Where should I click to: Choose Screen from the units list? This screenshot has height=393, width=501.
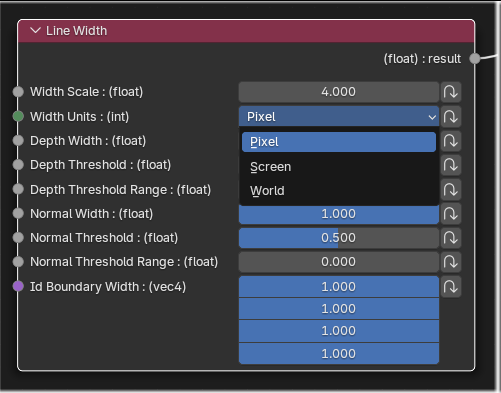[x=339, y=167]
